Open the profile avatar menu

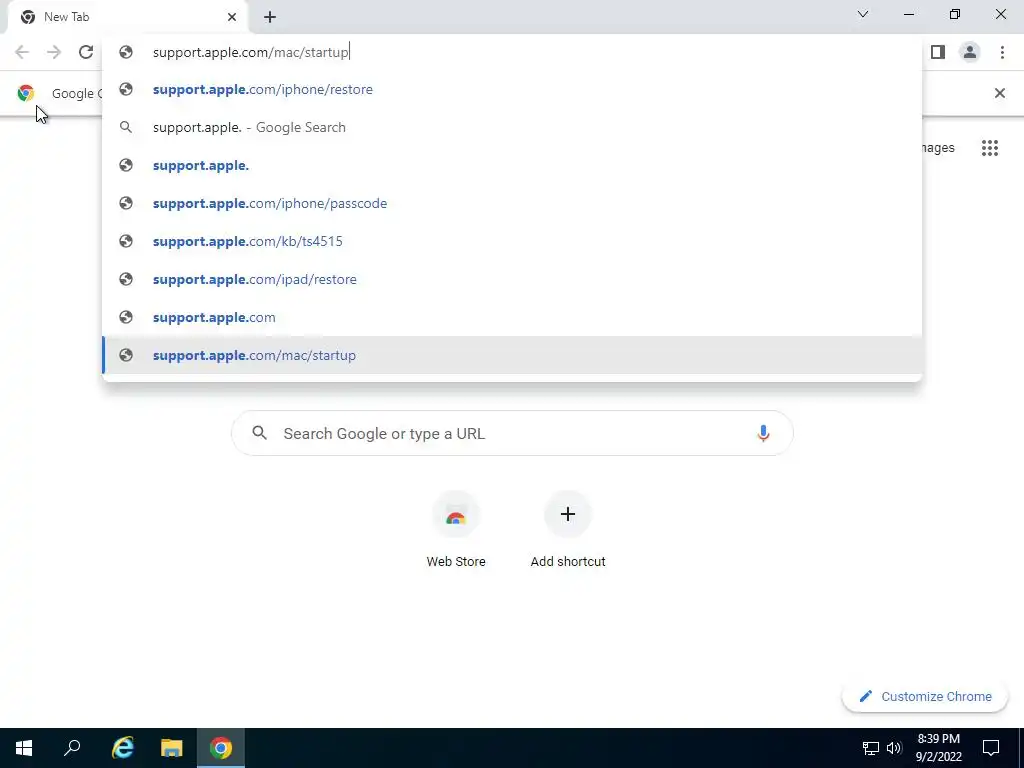970,52
